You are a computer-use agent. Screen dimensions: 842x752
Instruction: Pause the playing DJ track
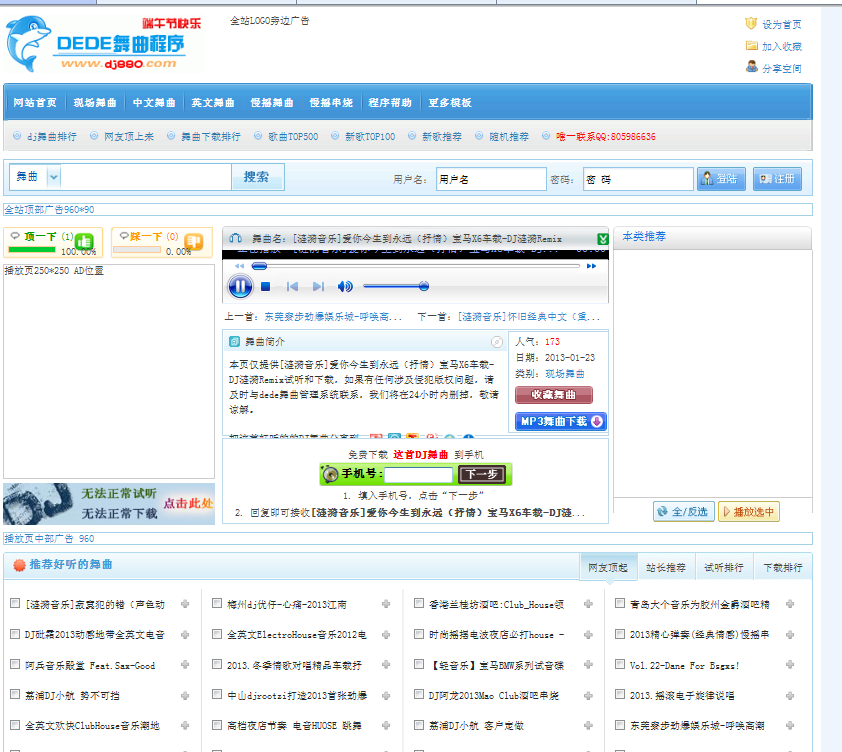tap(240, 287)
